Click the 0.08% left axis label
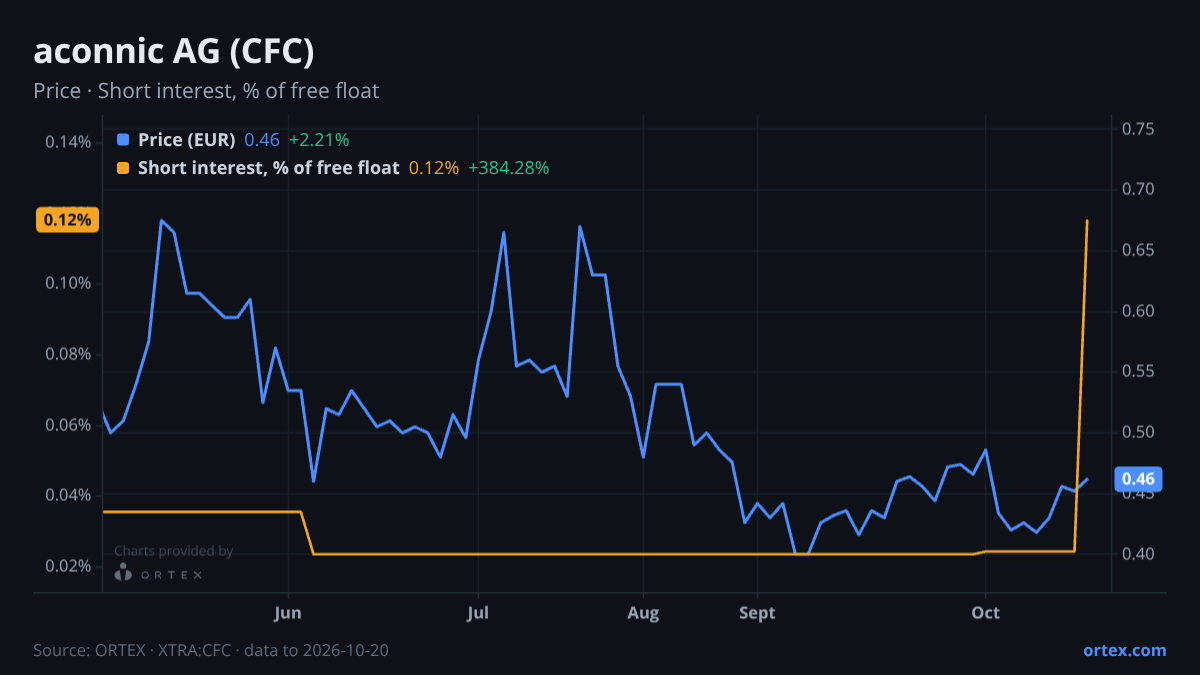The height and width of the screenshot is (675, 1200). click(68, 354)
